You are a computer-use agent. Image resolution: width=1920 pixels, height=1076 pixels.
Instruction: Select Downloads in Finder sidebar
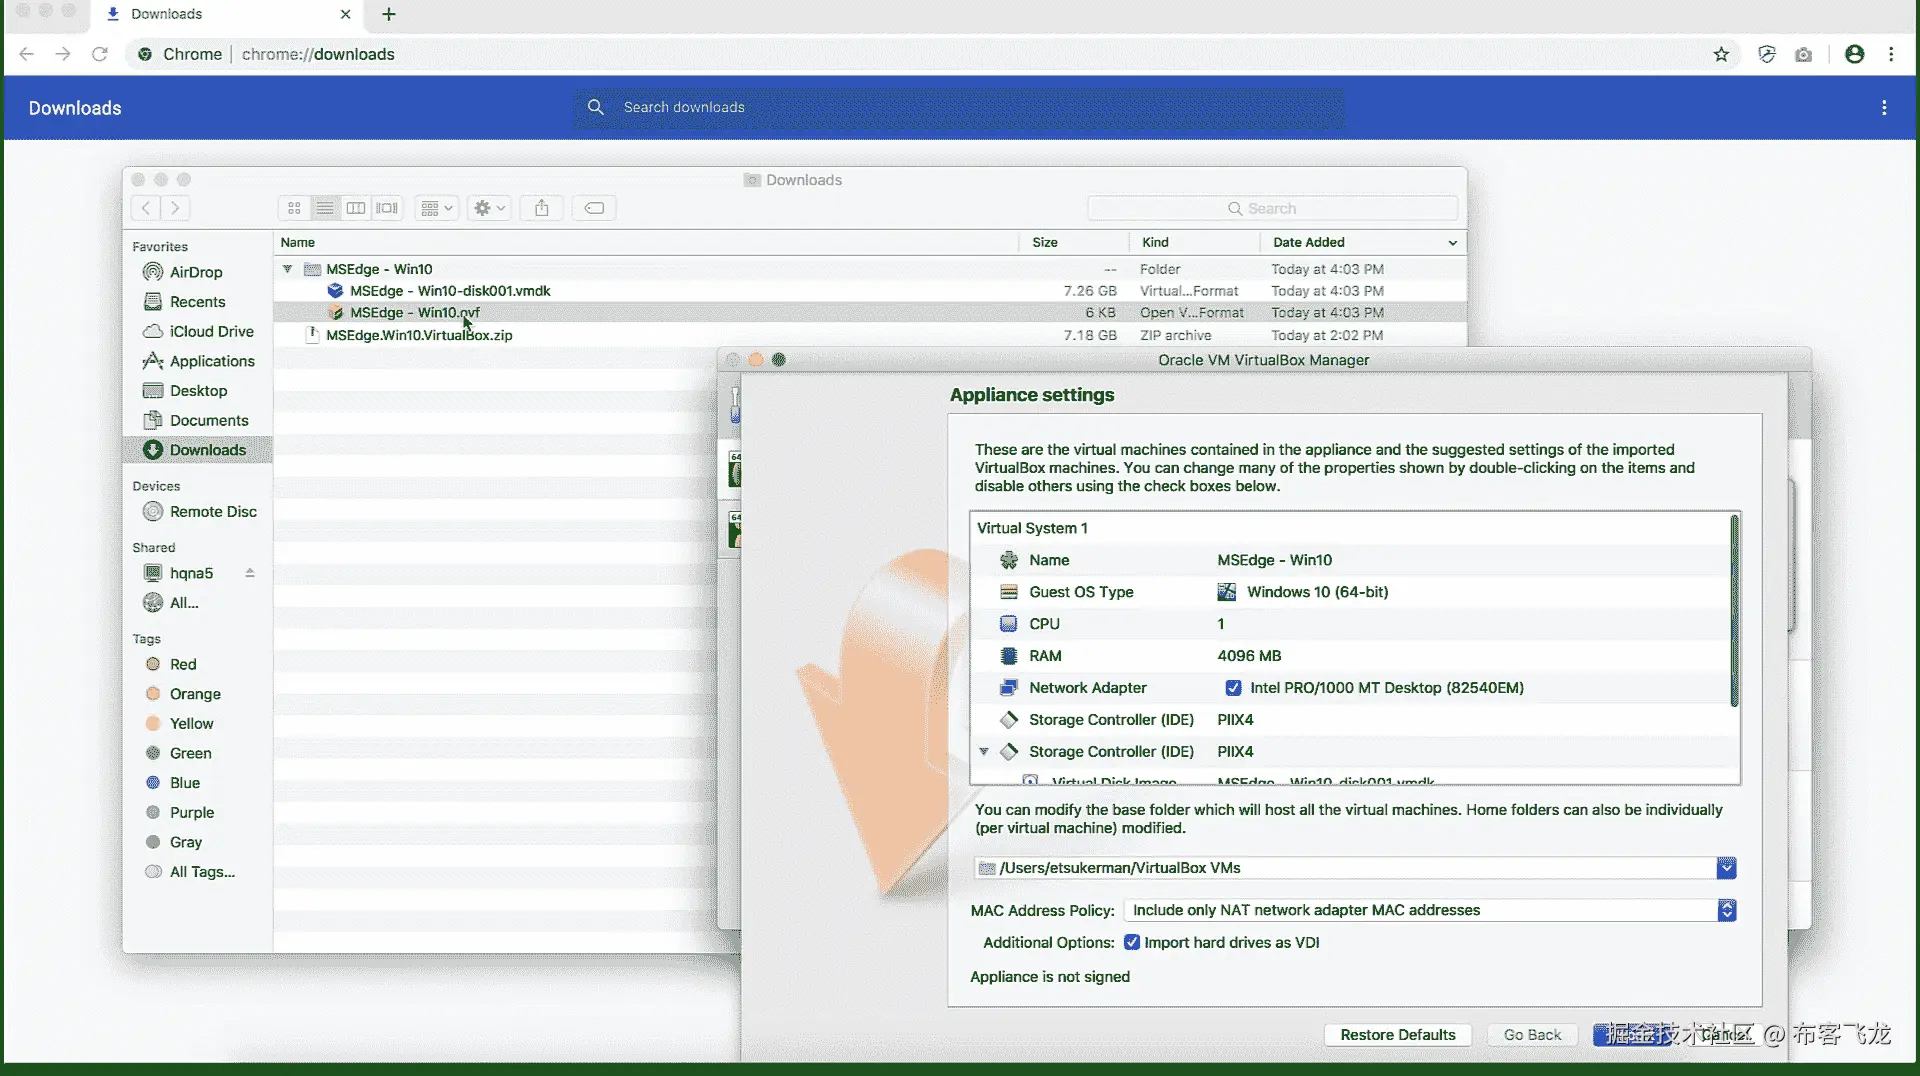pos(198,450)
